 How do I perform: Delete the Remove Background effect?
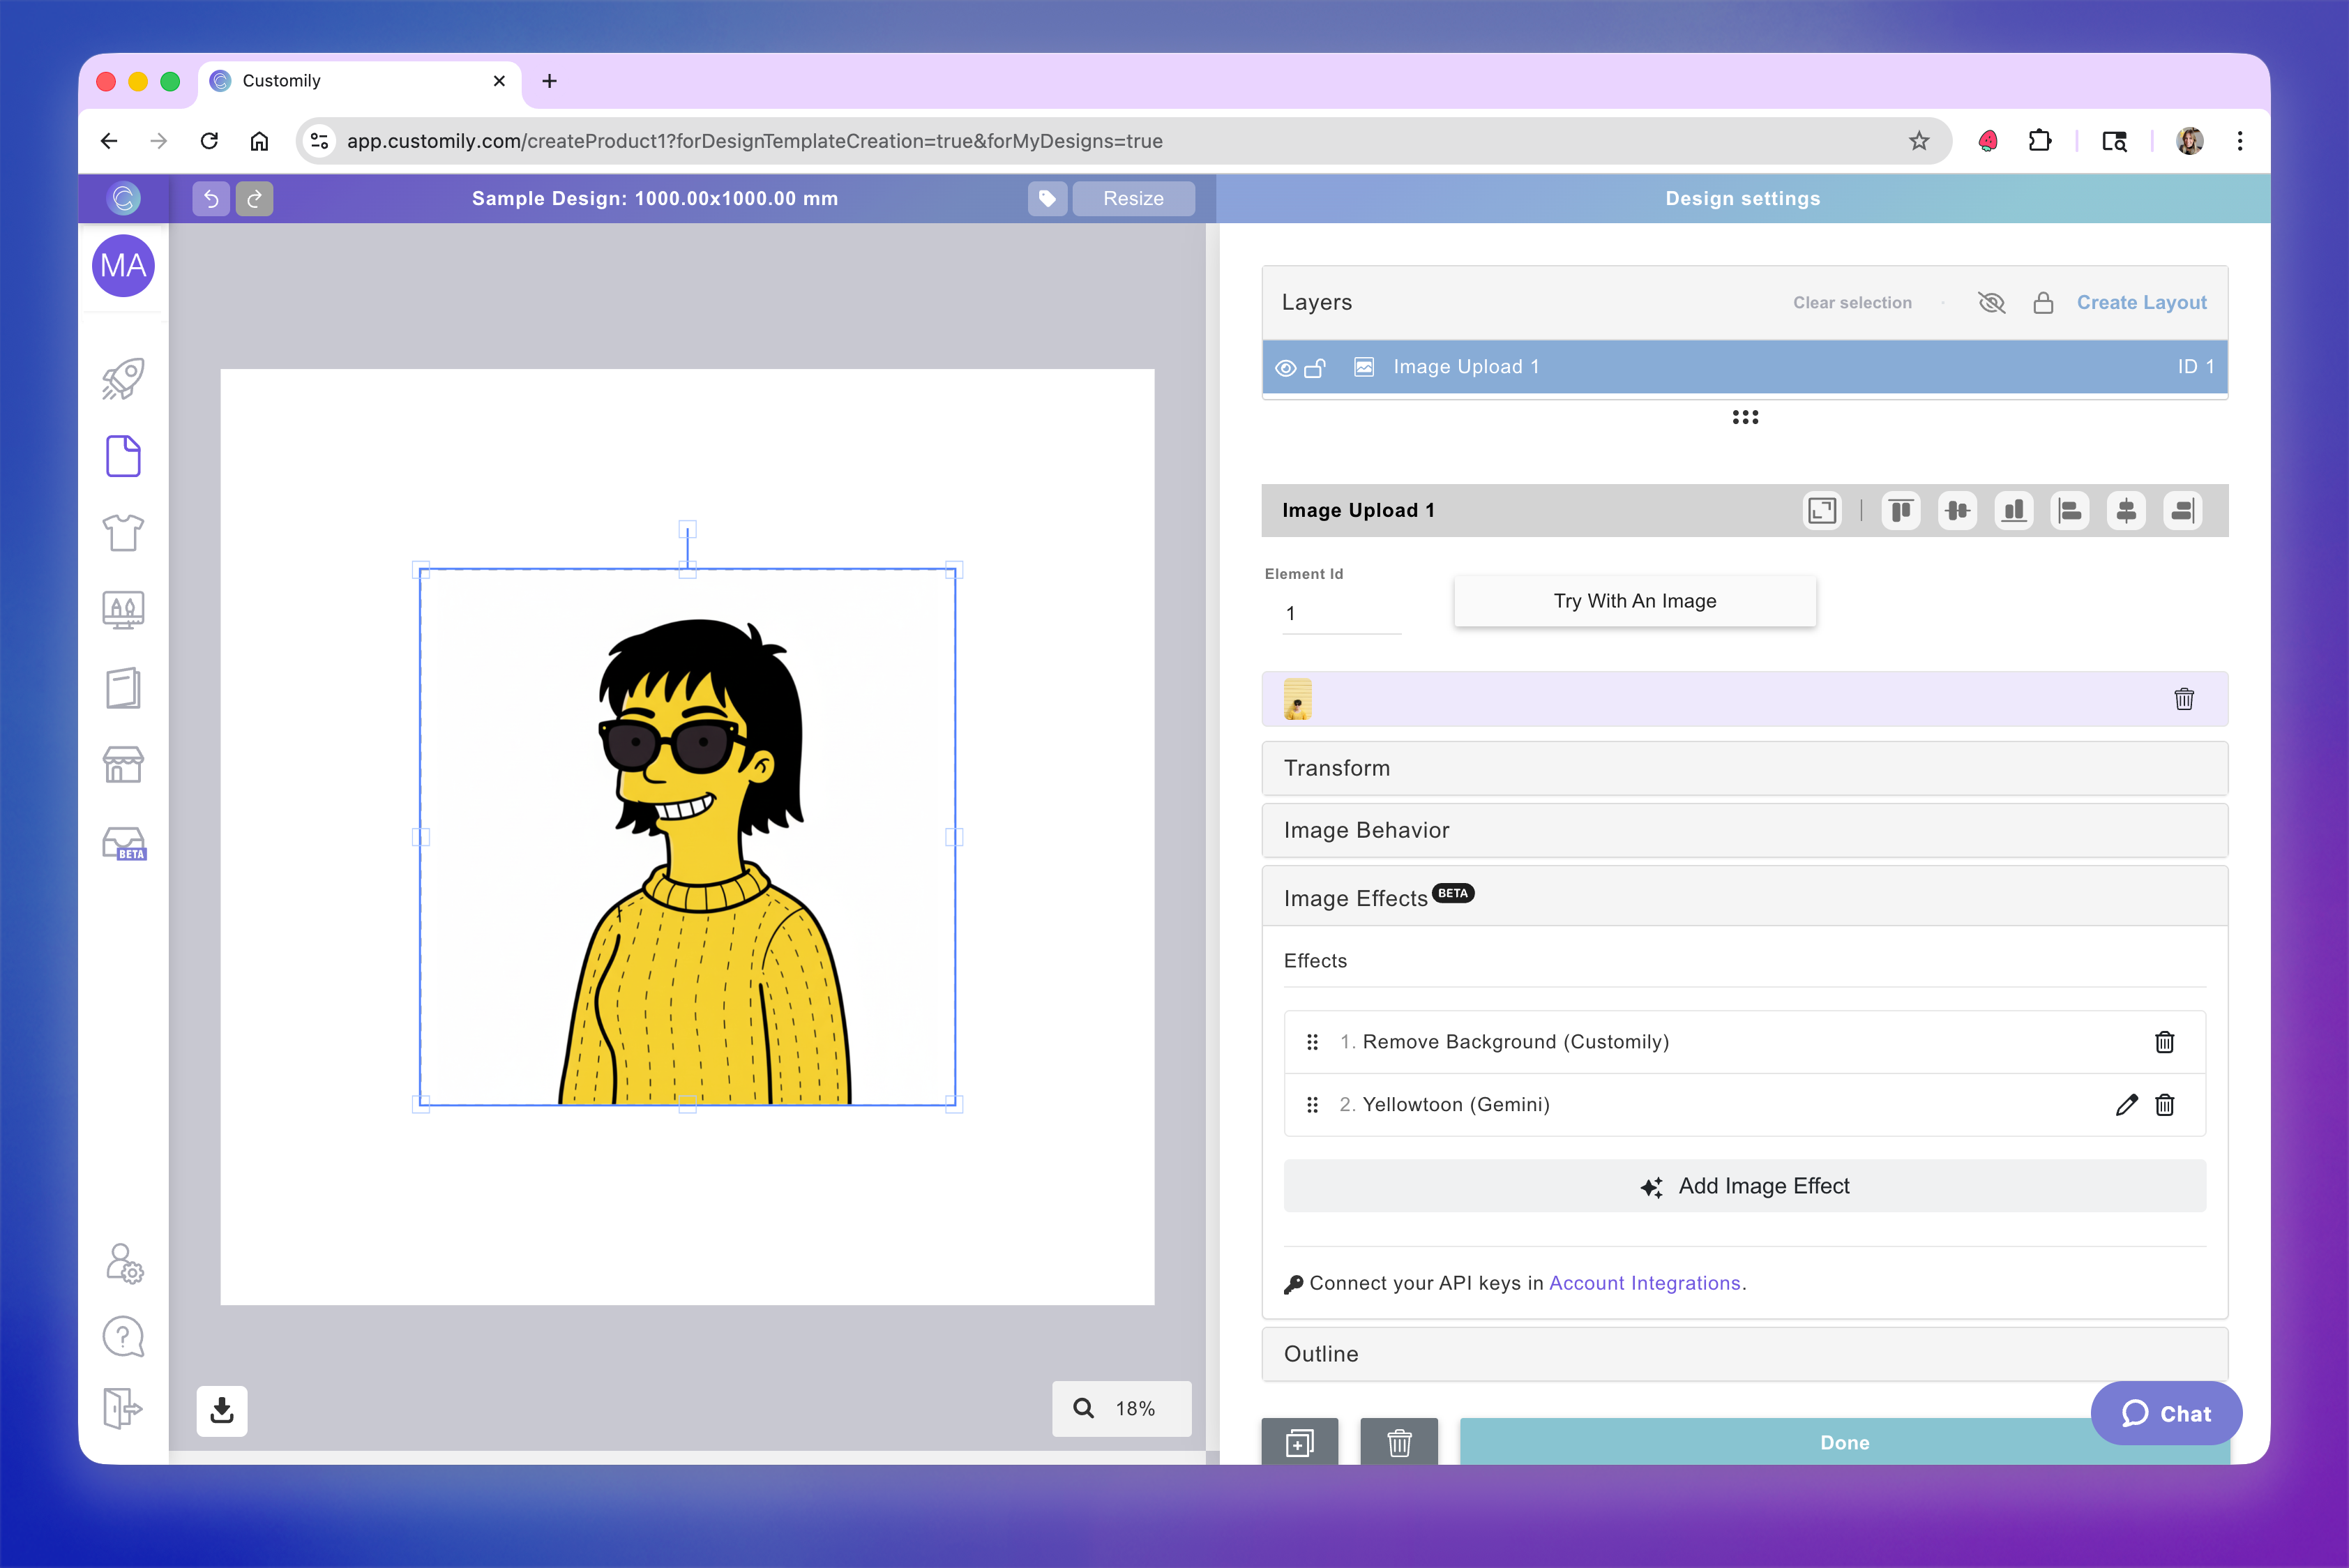pos(2164,1042)
